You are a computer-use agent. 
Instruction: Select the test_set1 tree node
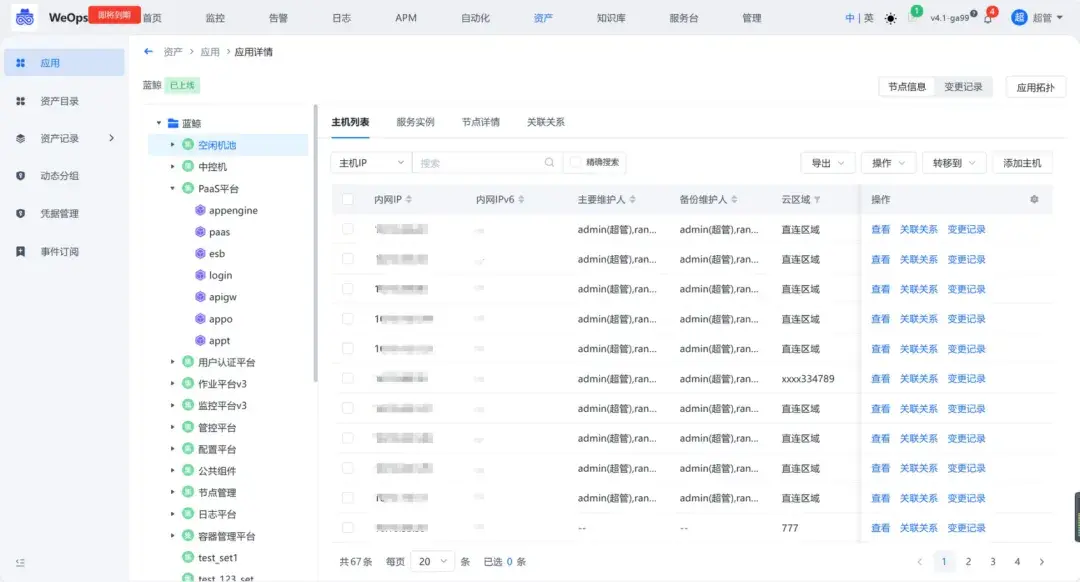[218, 557]
